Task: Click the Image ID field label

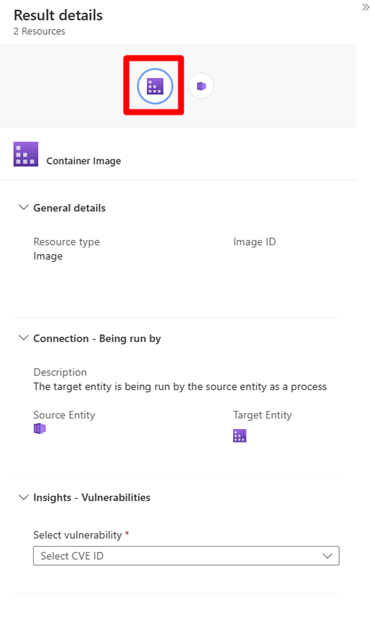Action: click(254, 242)
